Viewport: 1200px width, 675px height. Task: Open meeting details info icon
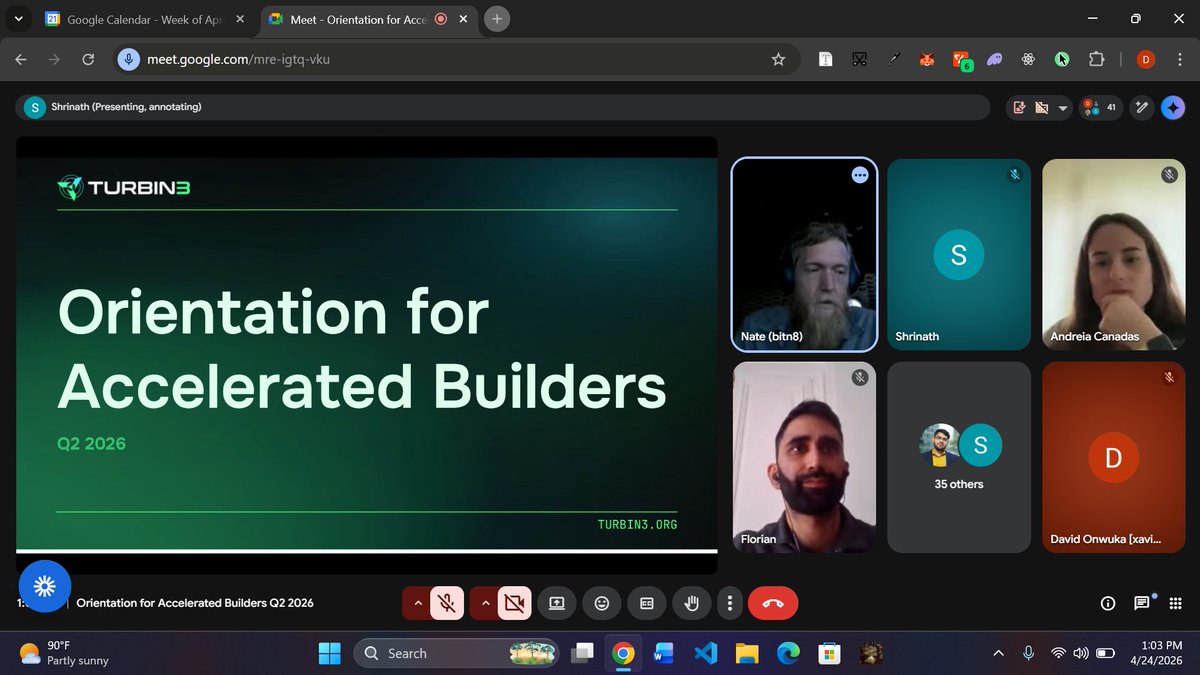click(1107, 603)
